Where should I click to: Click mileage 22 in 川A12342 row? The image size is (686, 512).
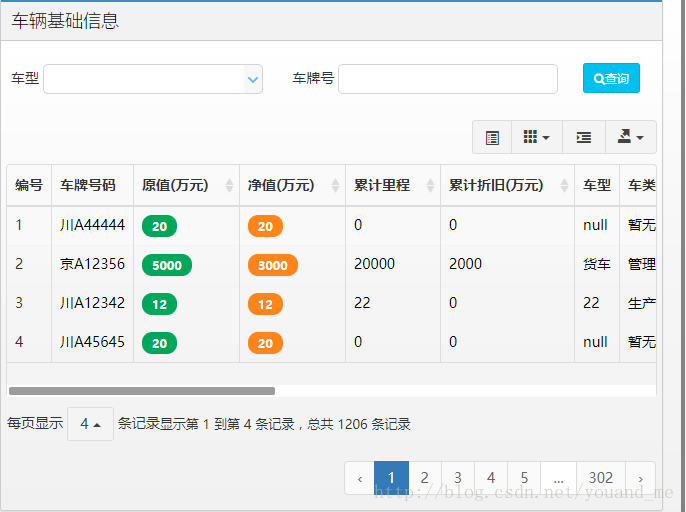362,303
